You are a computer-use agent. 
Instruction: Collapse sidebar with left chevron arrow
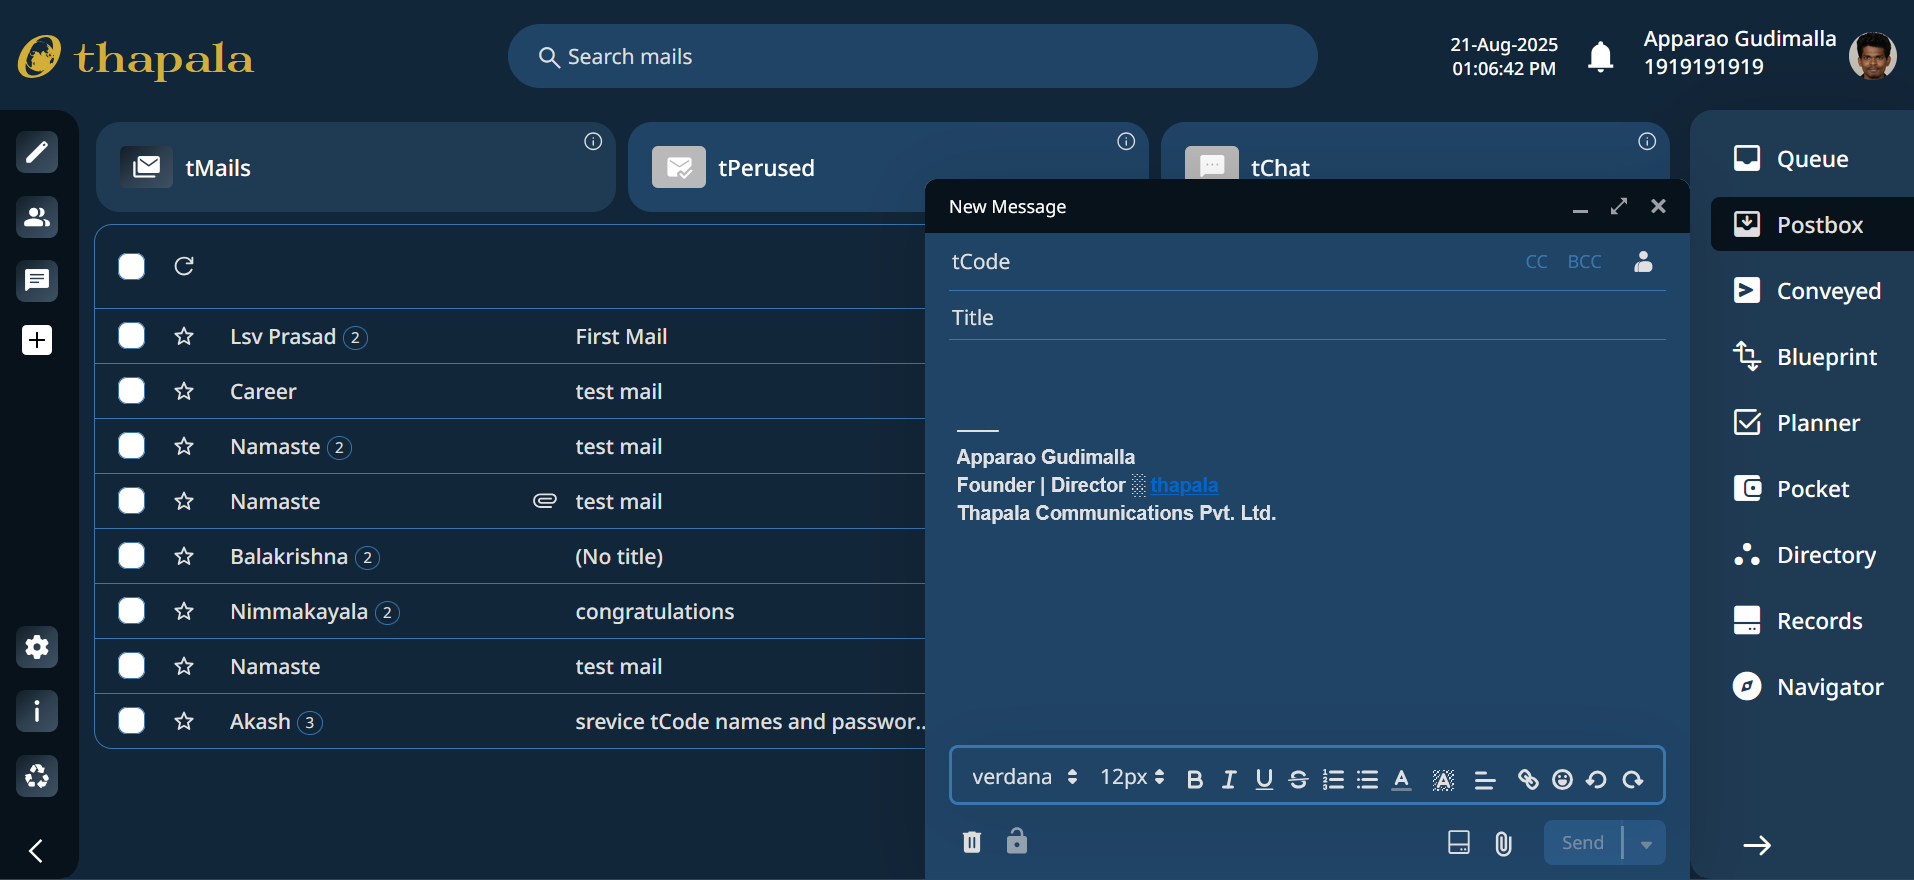coord(37,851)
